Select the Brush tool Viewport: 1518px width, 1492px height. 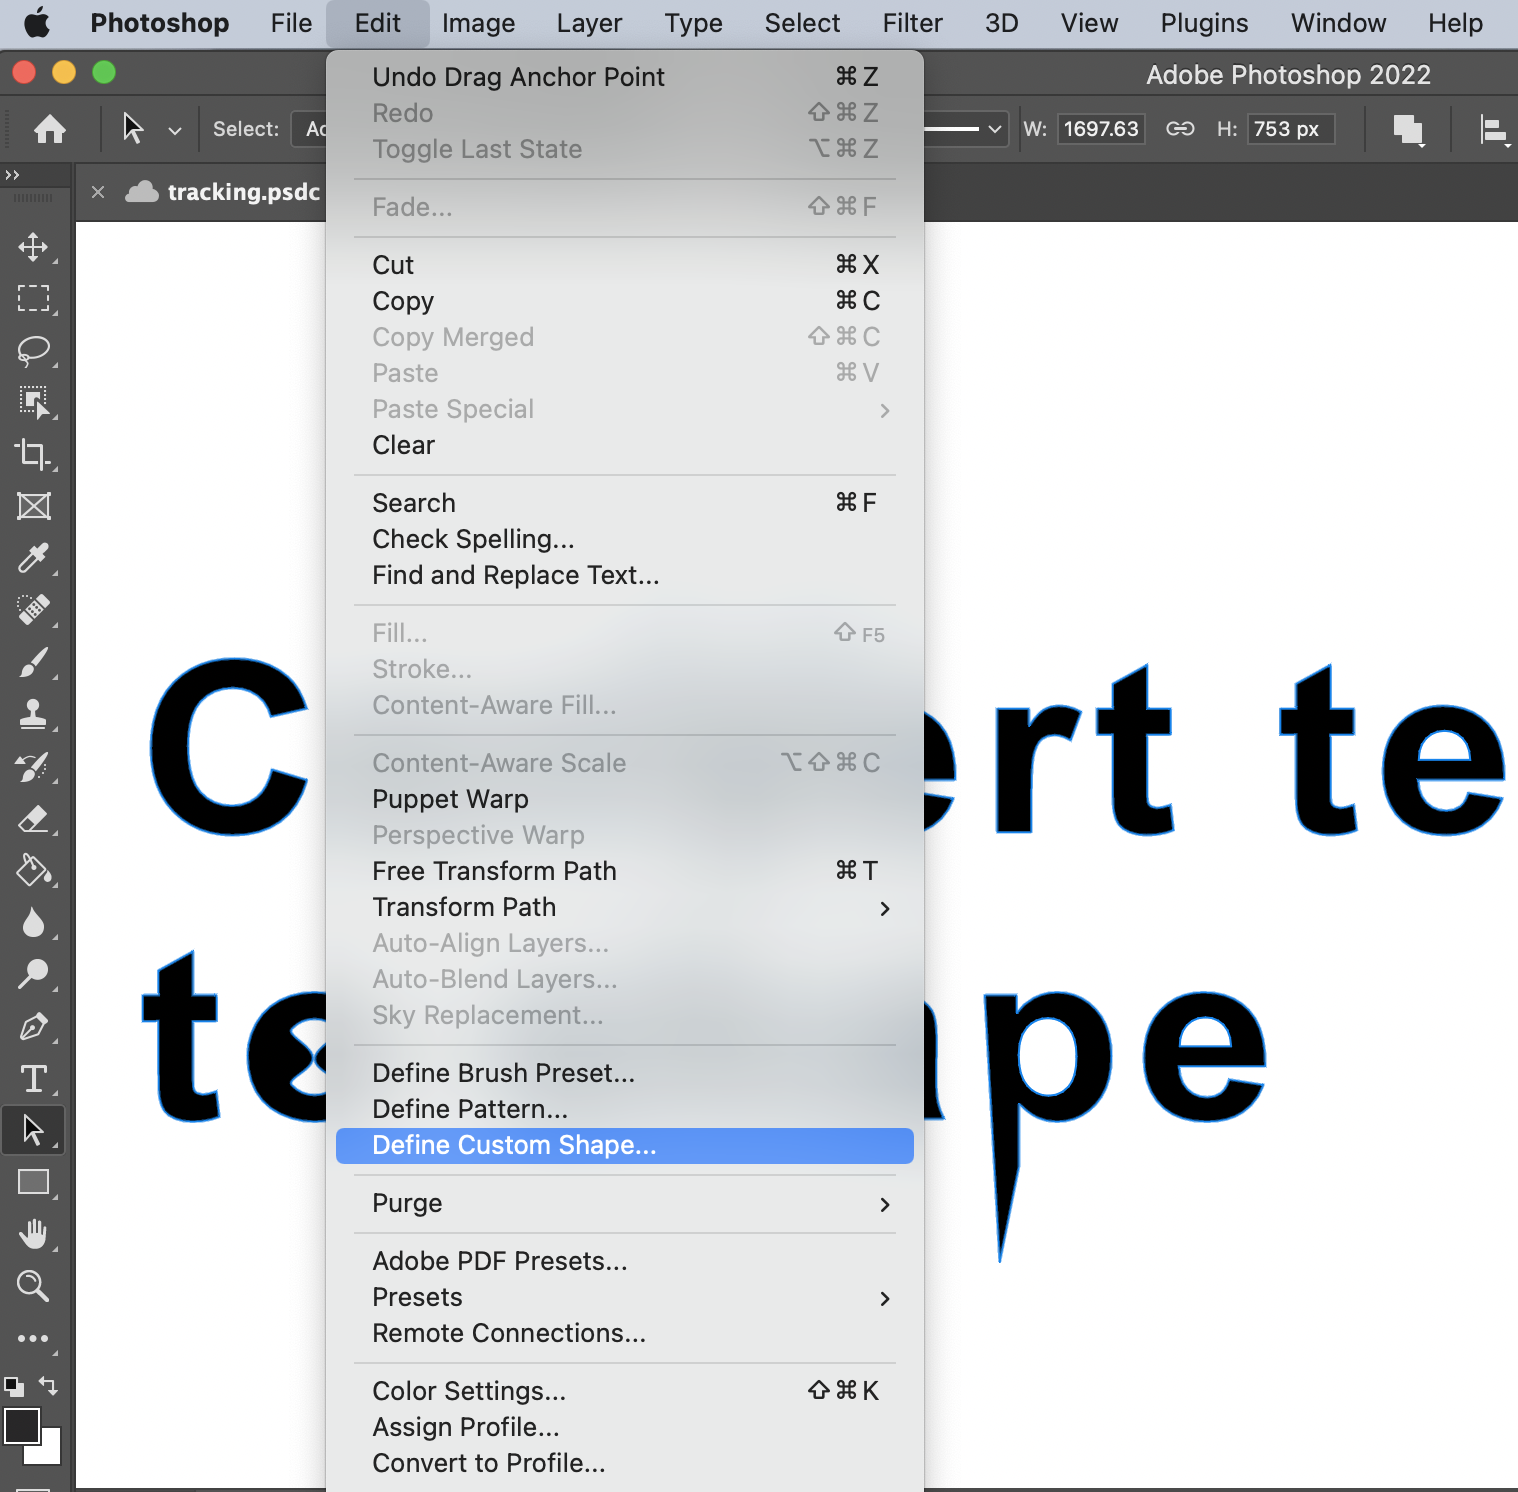click(33, 662)
